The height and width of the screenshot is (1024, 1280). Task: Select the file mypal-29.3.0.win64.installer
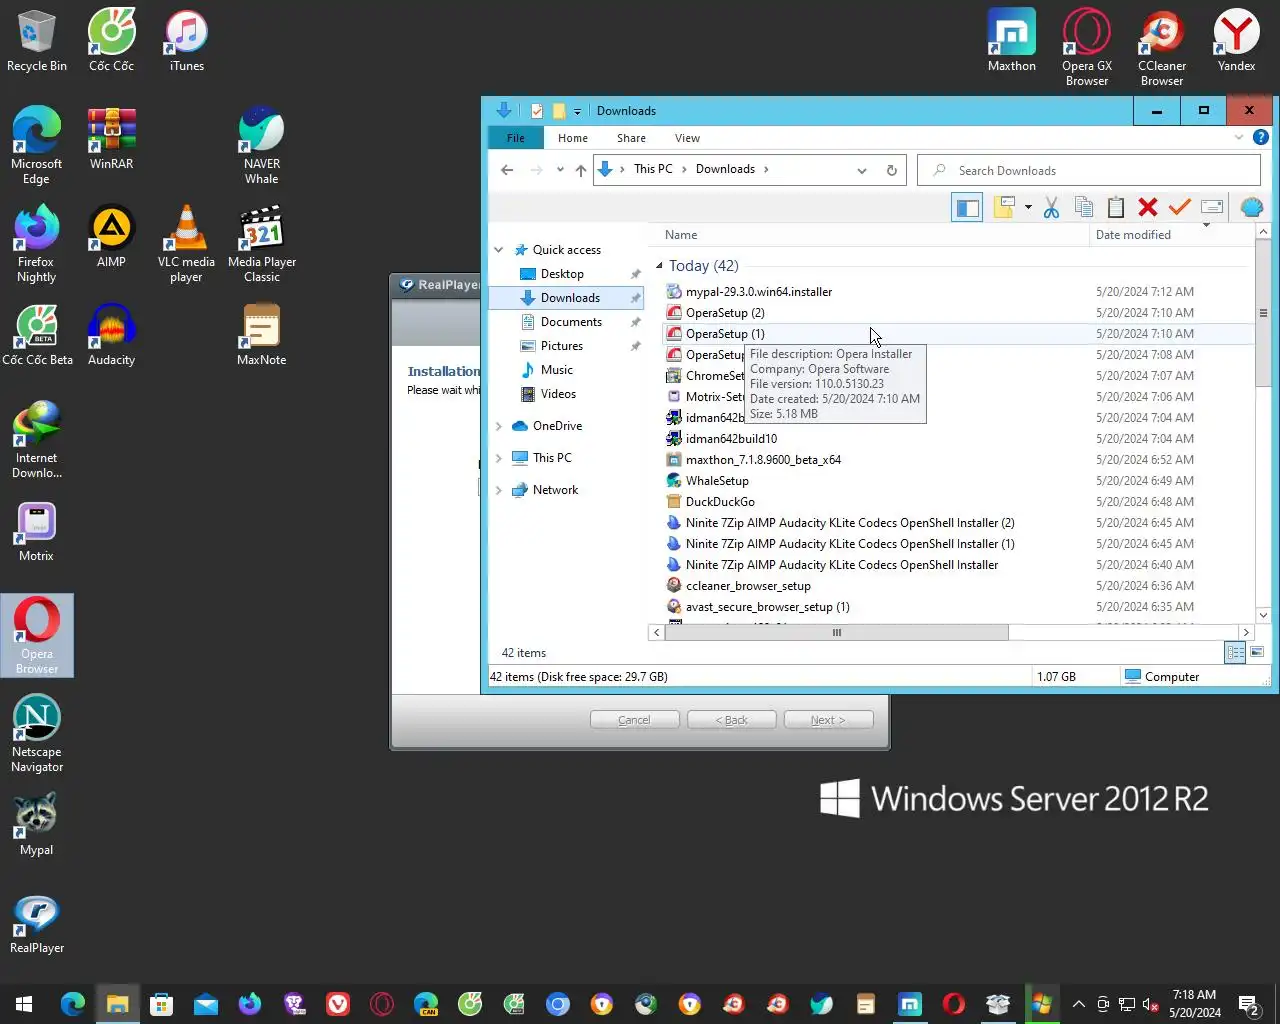(758, 292)
